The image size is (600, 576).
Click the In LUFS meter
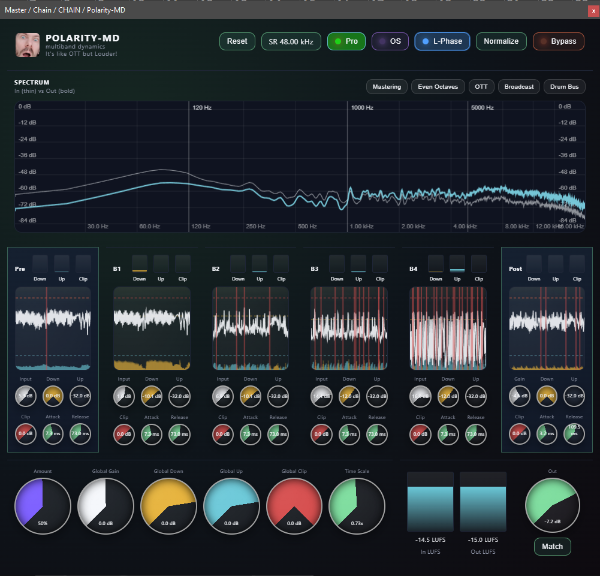[430, 506]
